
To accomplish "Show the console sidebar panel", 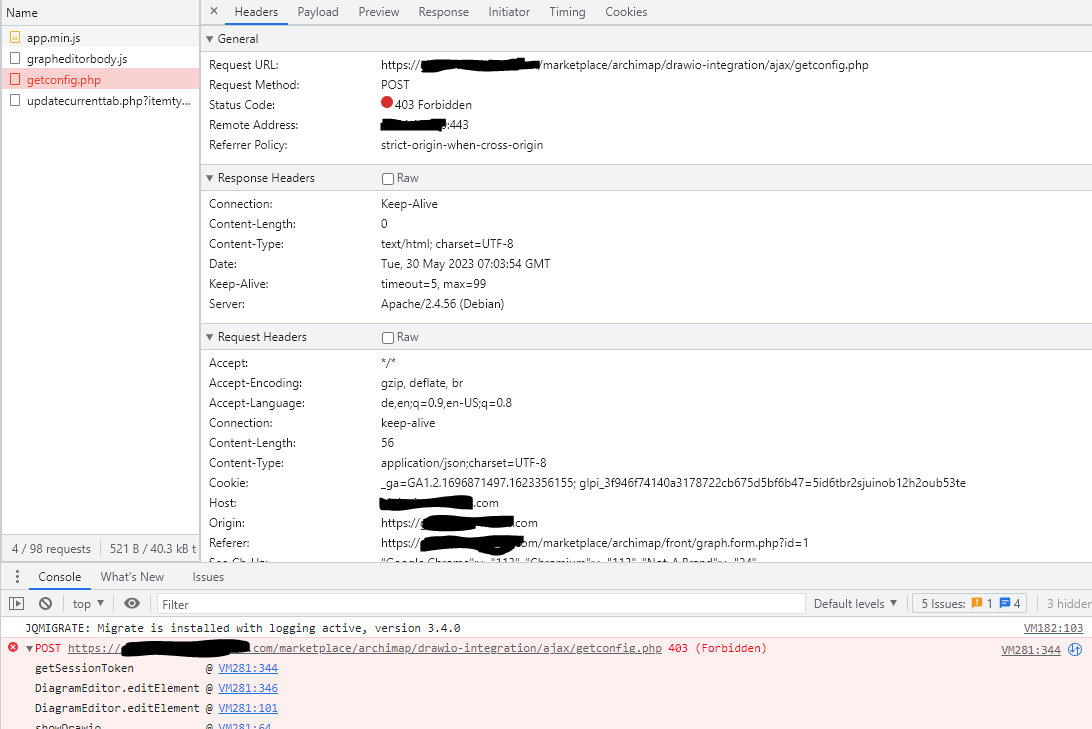I will pyautogui.click(x=16, y=603).
